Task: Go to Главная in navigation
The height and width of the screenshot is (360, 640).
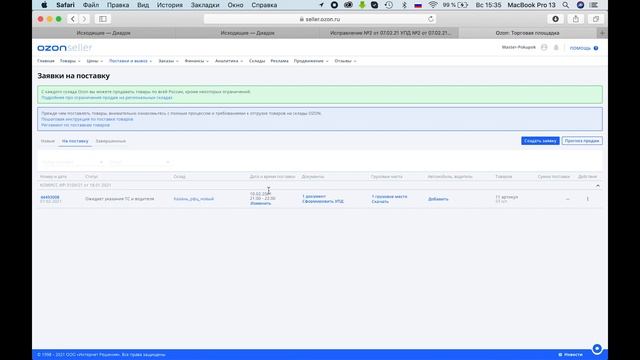Action: point(46,61)
